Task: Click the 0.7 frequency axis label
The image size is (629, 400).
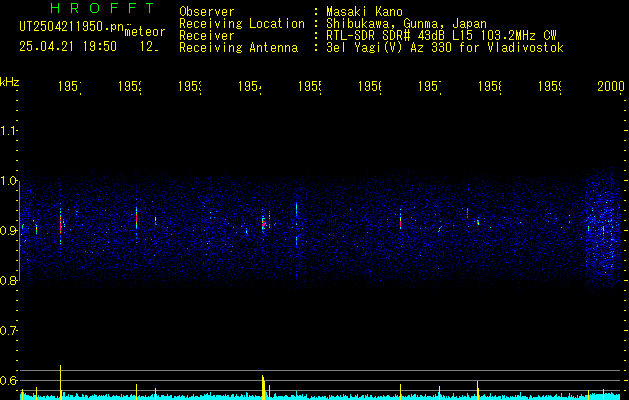Action: click(x=8, y=331)
